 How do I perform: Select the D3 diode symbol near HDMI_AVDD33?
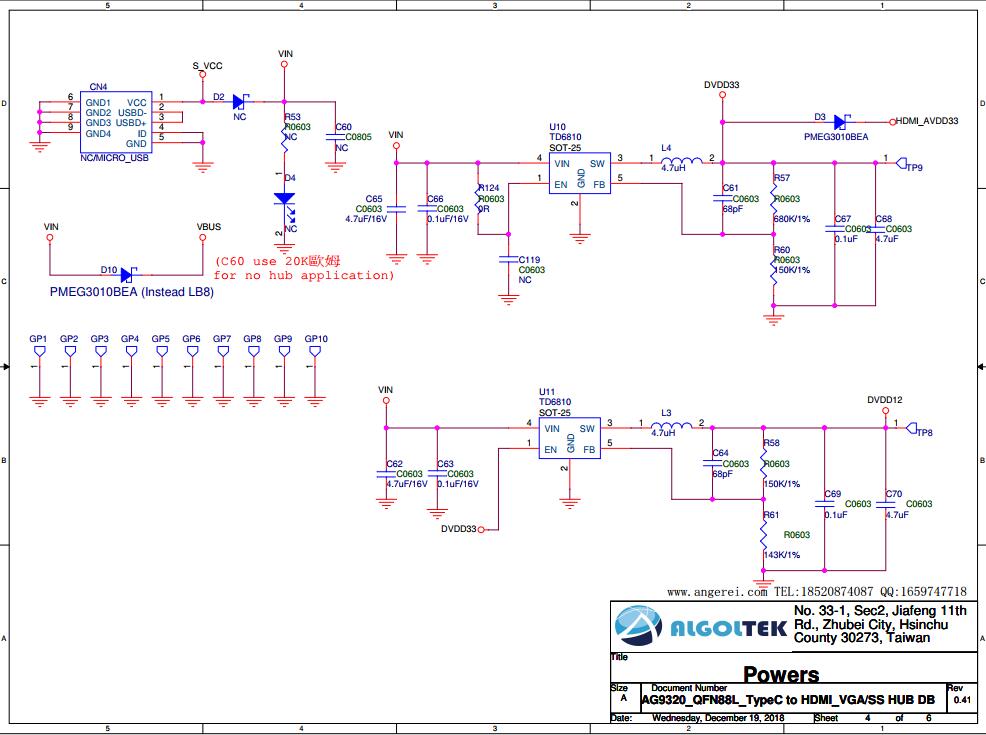(841, 122)
